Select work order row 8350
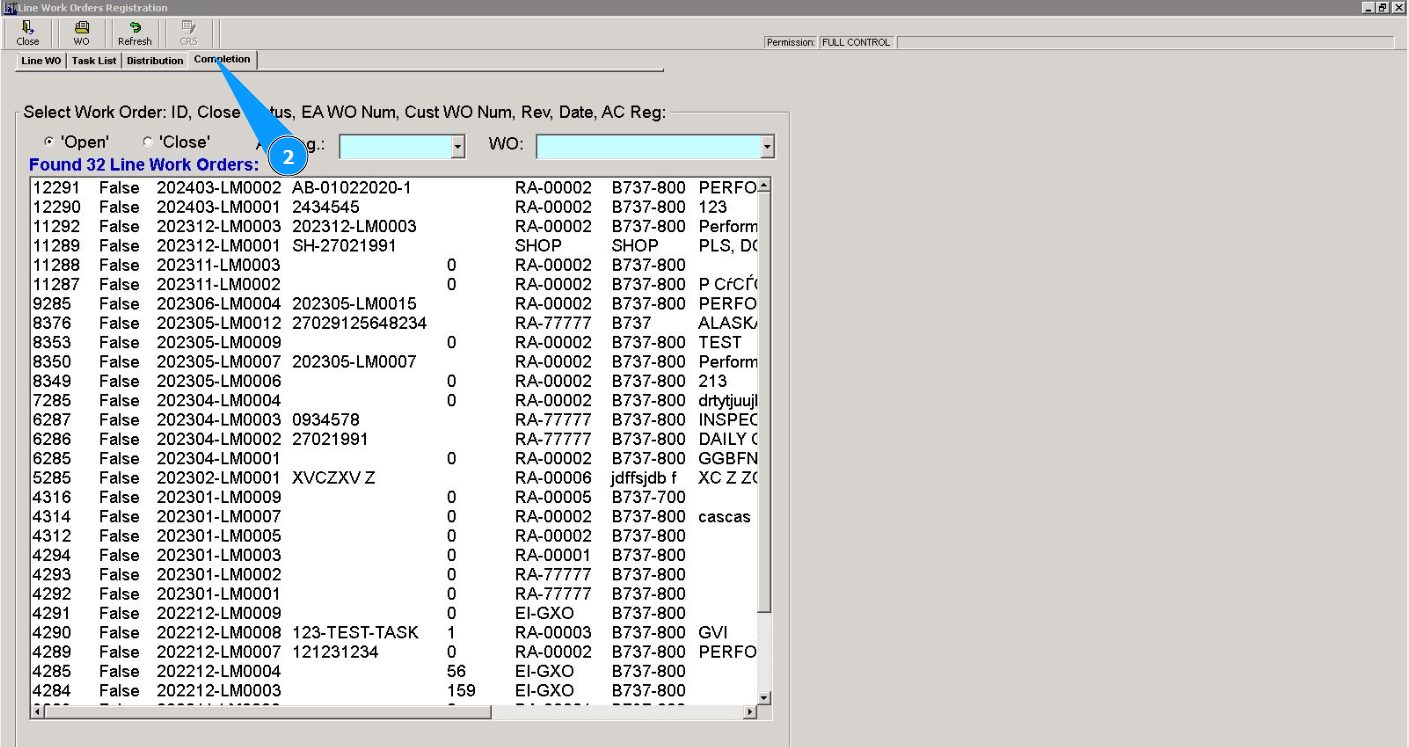This screenshot has height=747, width=1409. pyautogui.click(x=394, y=362)
